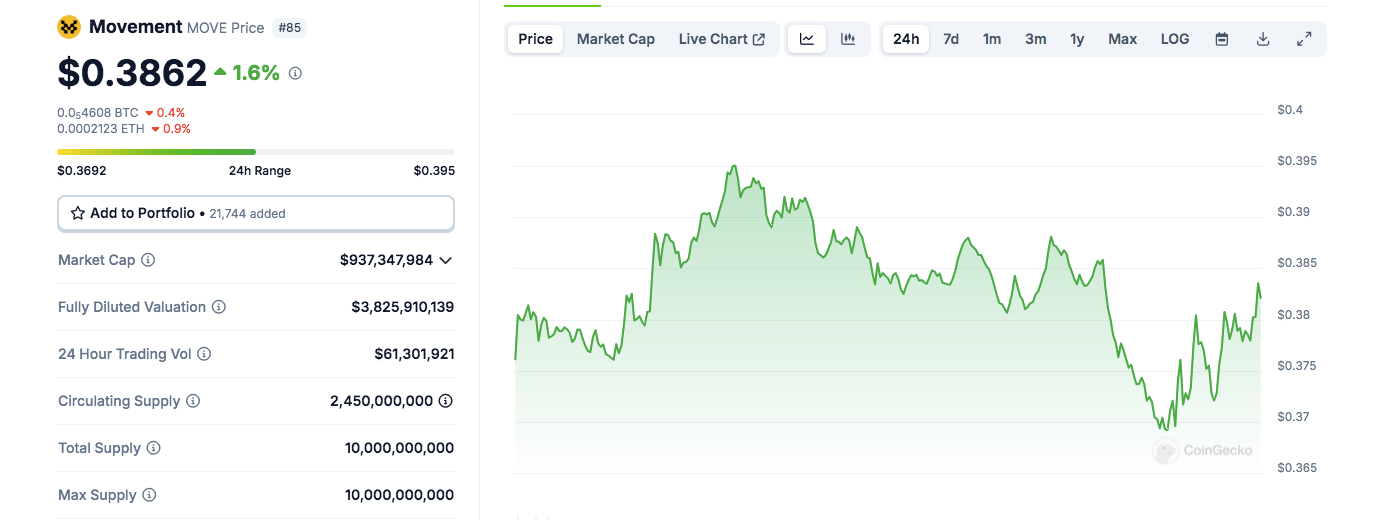Open the Live Chart external link
Viewport: 1374px width, 520px height.
click(x=722, y=39)
